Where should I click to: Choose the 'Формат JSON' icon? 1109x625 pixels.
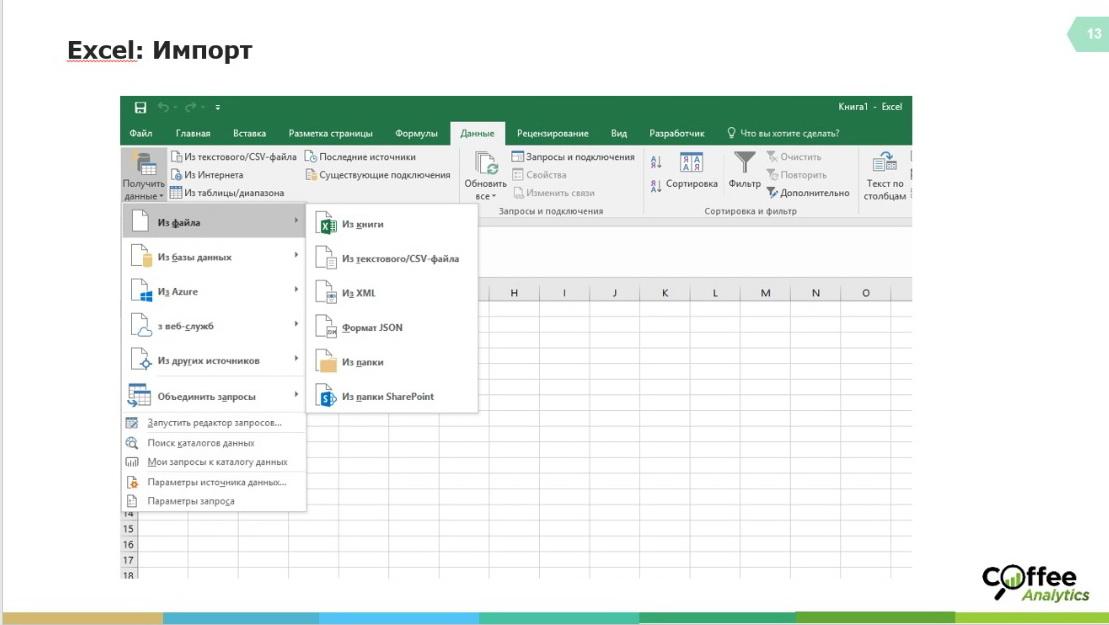[x=326, y=327]
